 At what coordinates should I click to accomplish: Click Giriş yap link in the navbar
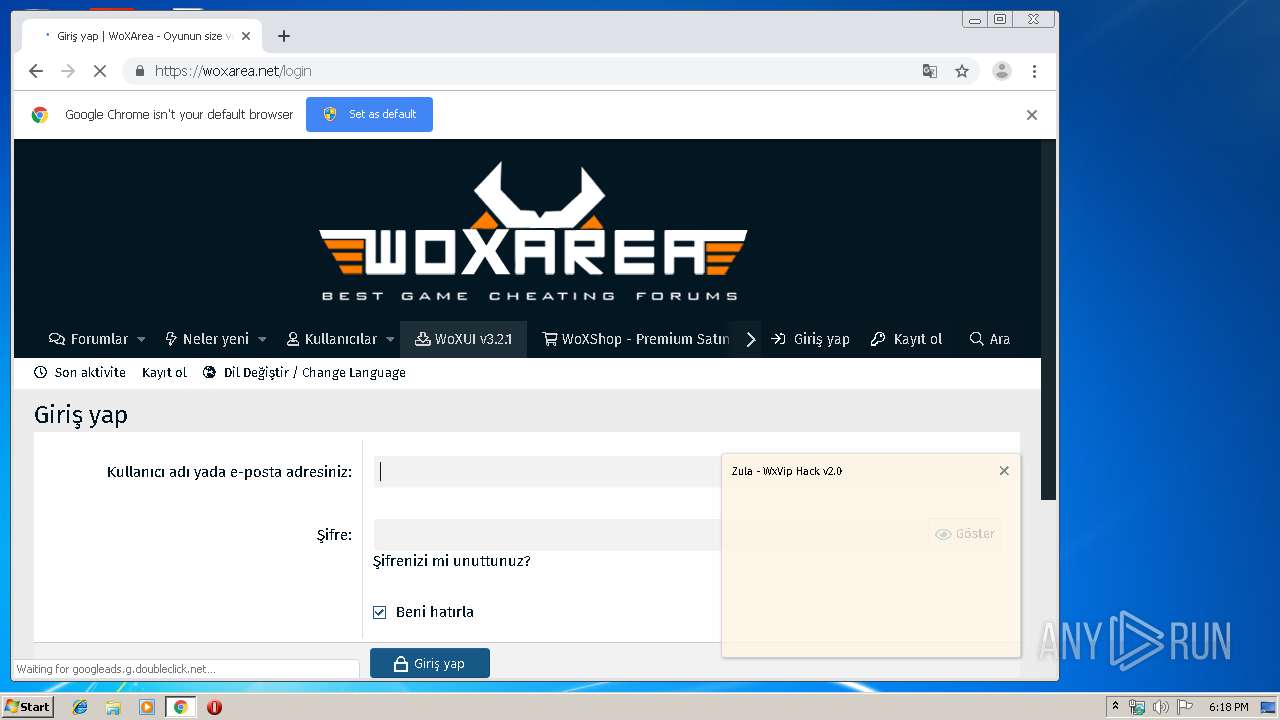click(x=810, y=339)
